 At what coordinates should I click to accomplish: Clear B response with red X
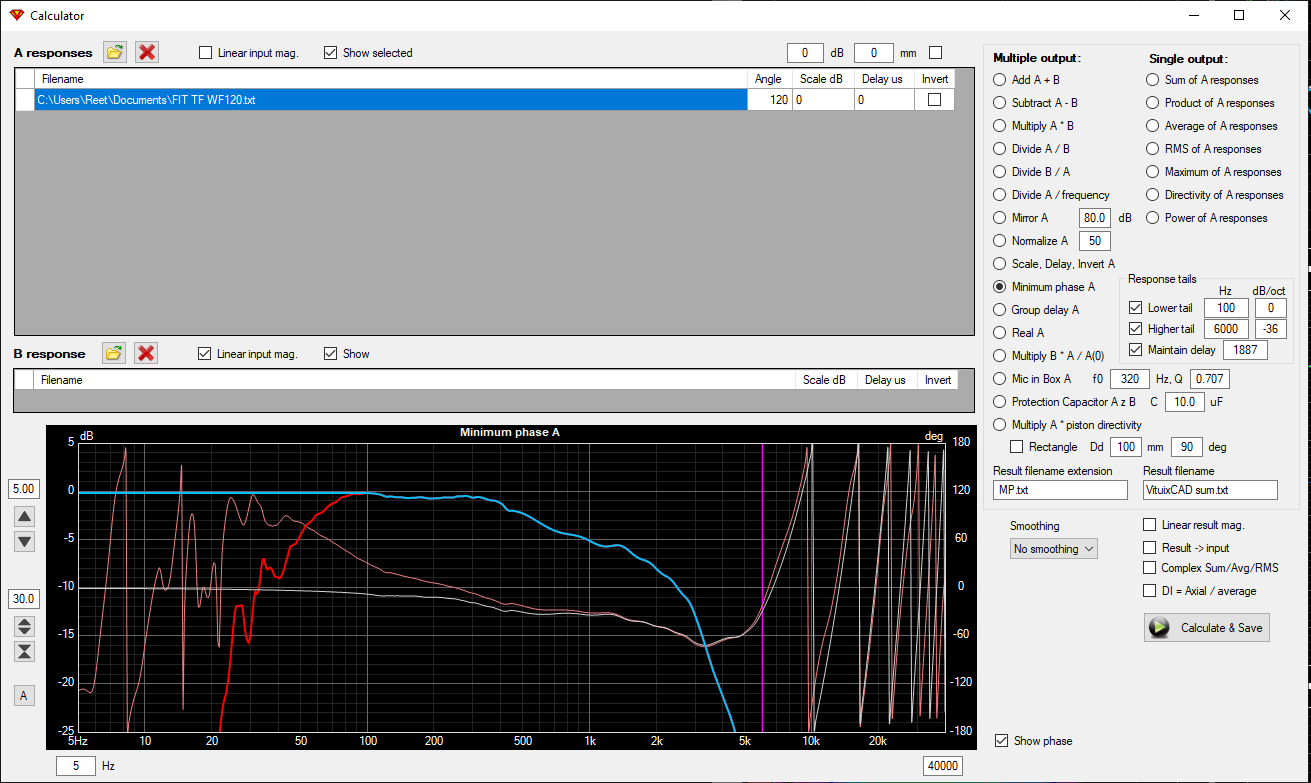(147, 353)
